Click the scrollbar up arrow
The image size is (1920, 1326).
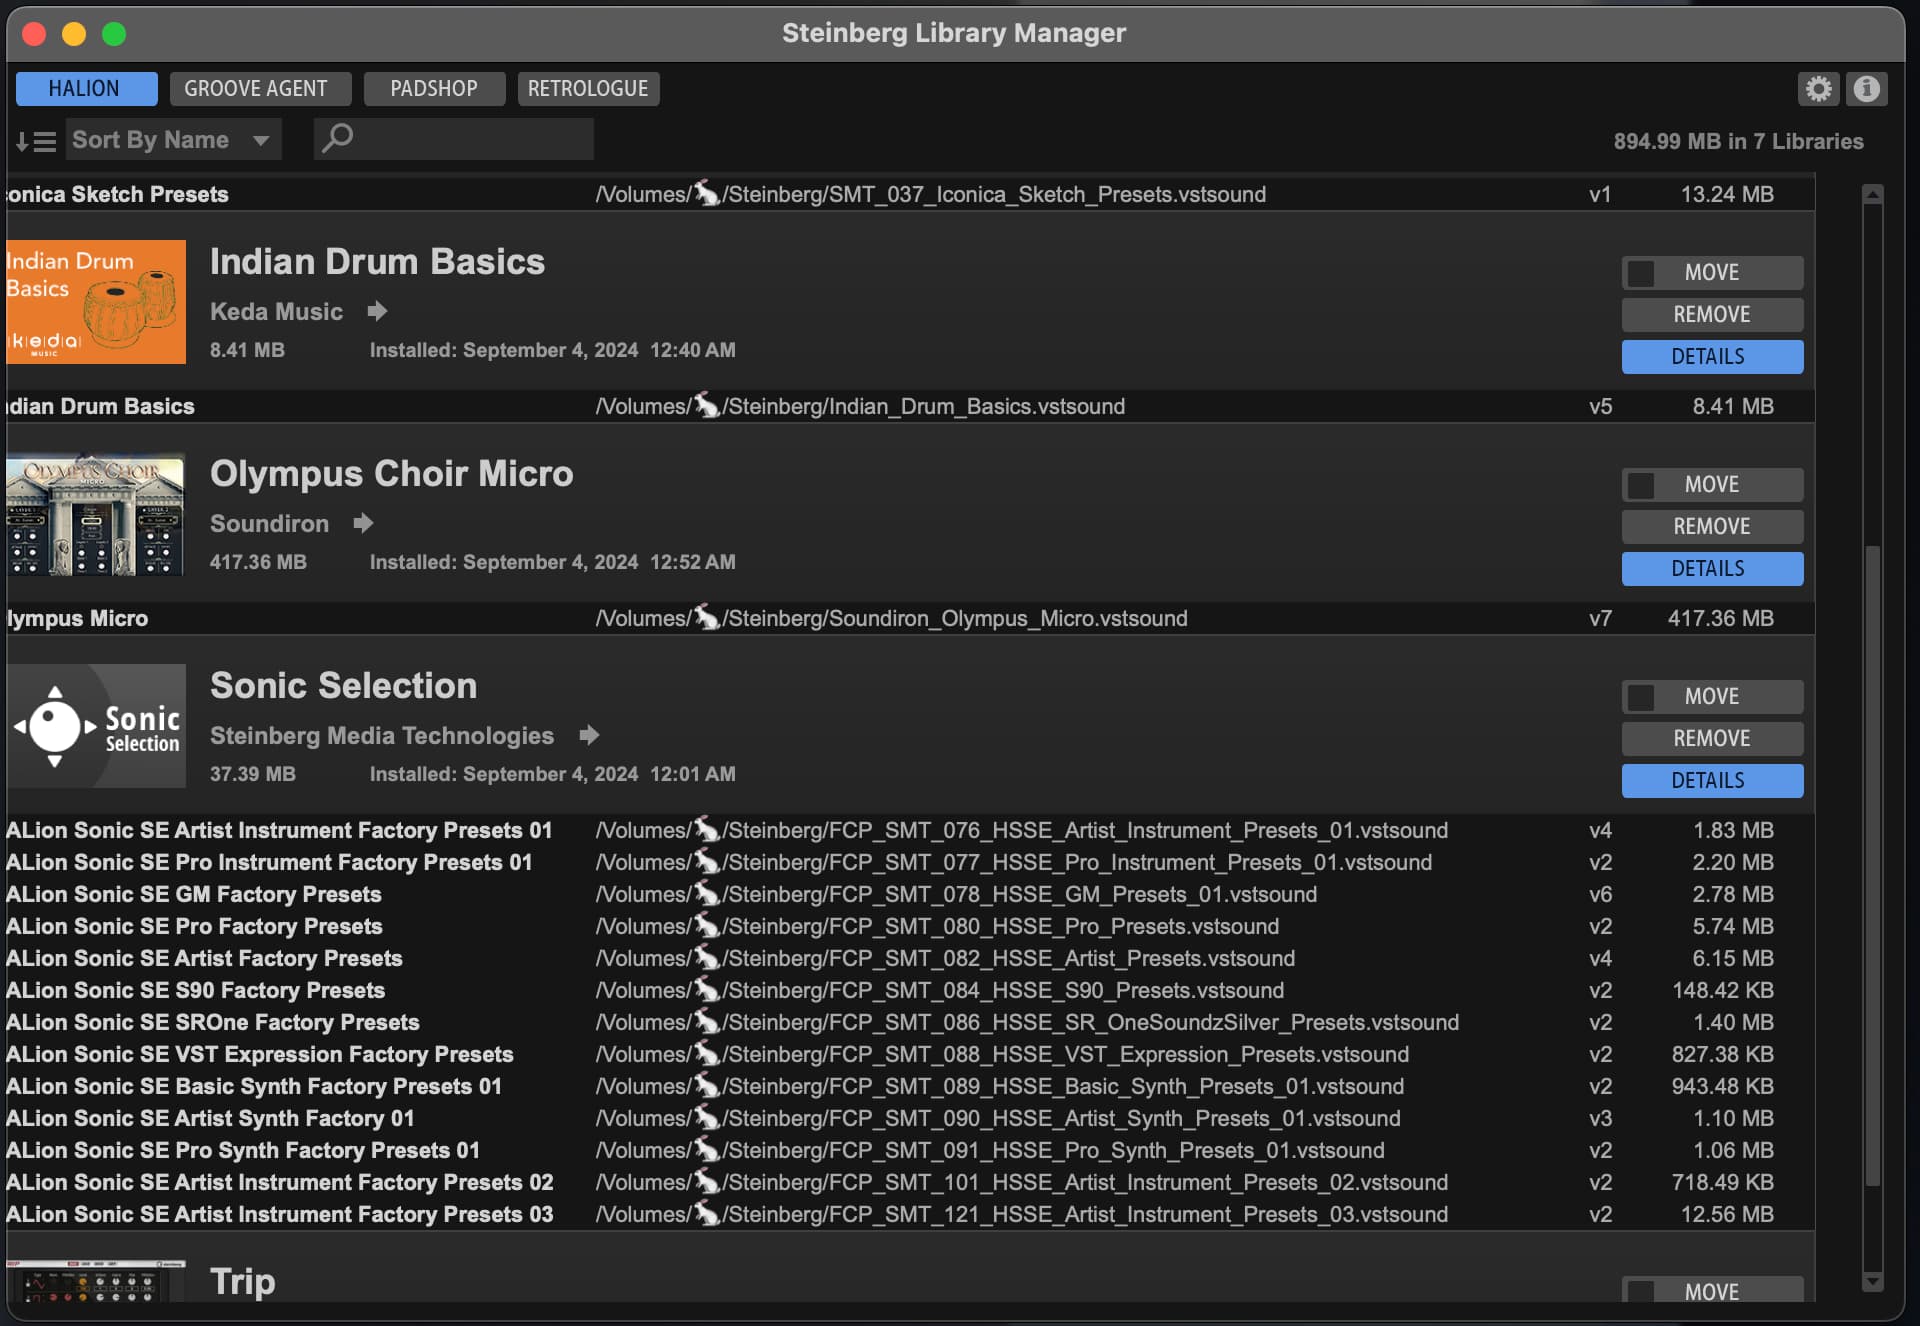(x=1873, y=195)
